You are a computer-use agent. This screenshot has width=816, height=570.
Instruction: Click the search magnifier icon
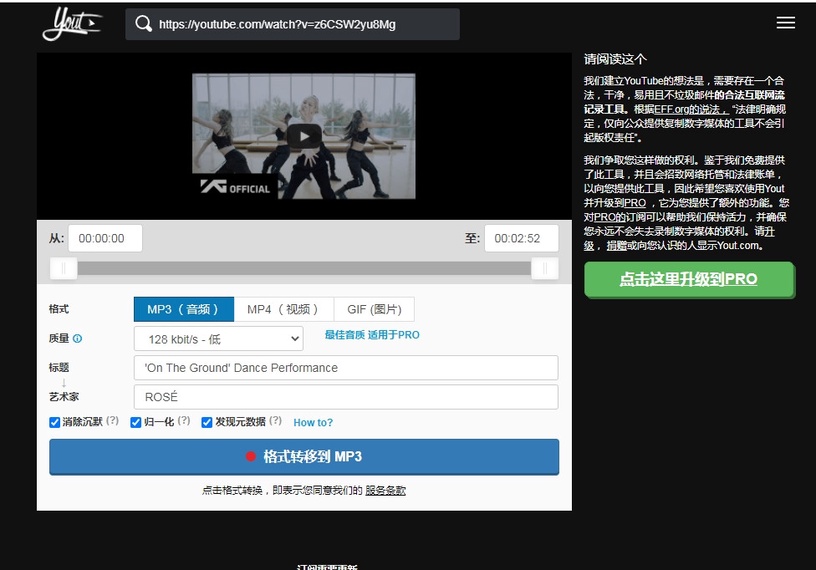point(143,24)
